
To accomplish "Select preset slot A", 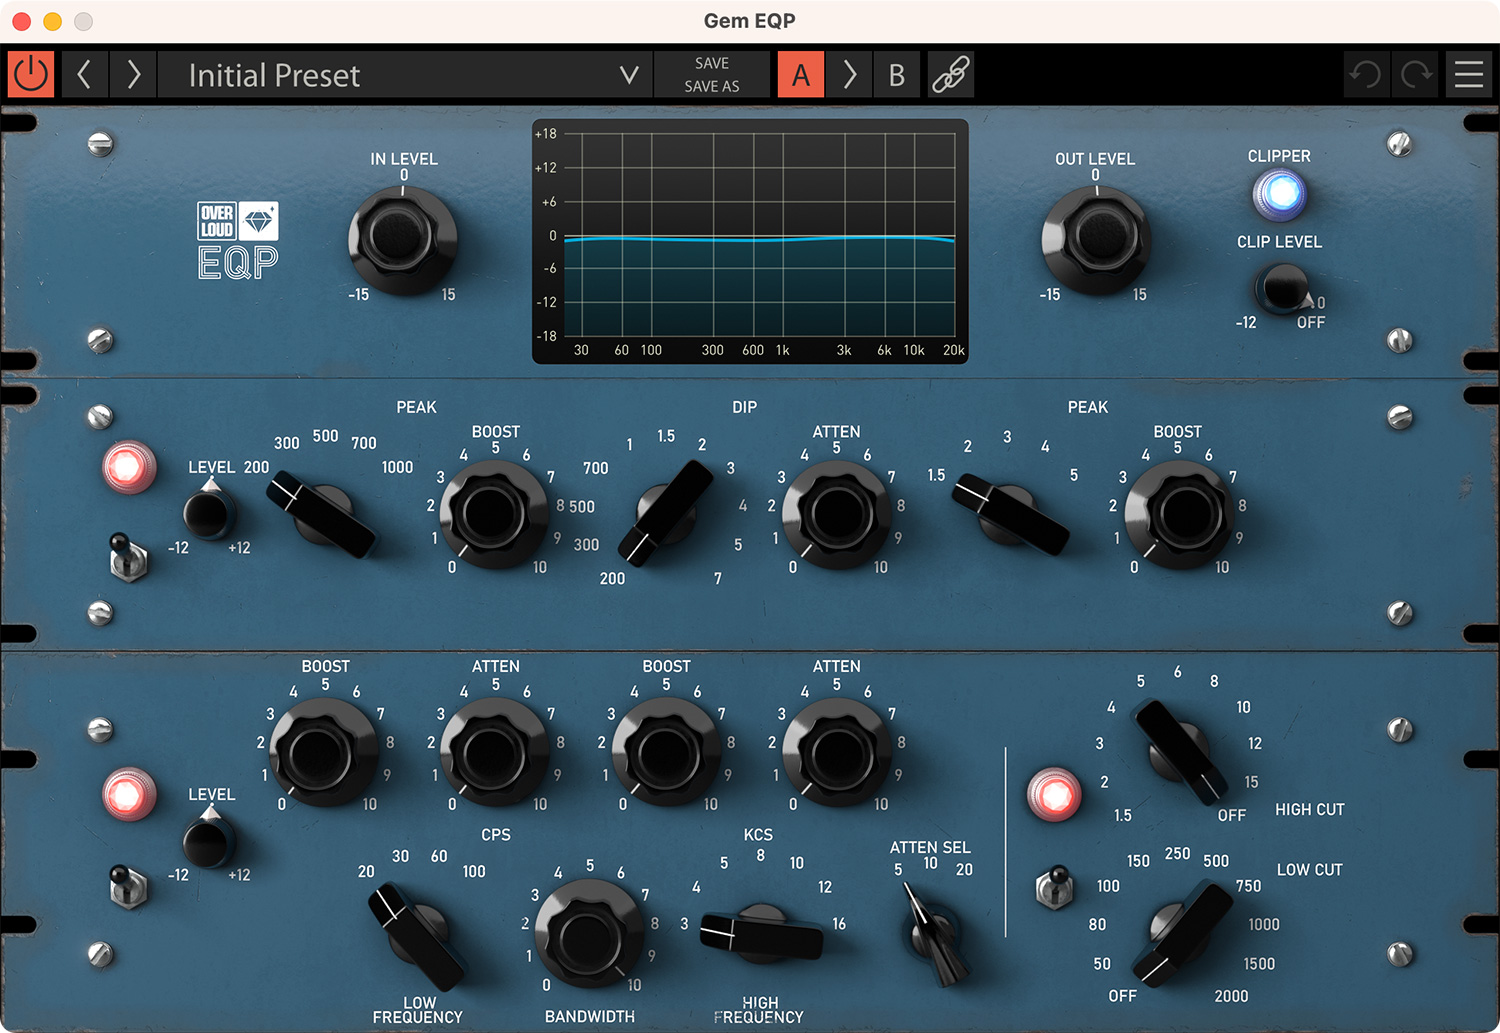I will 800,74.
